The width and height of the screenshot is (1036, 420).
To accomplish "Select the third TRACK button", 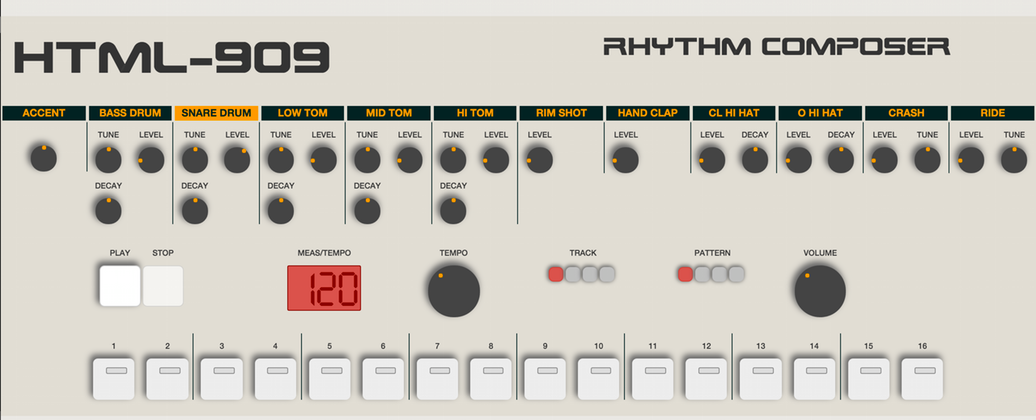I will point(589,273).
